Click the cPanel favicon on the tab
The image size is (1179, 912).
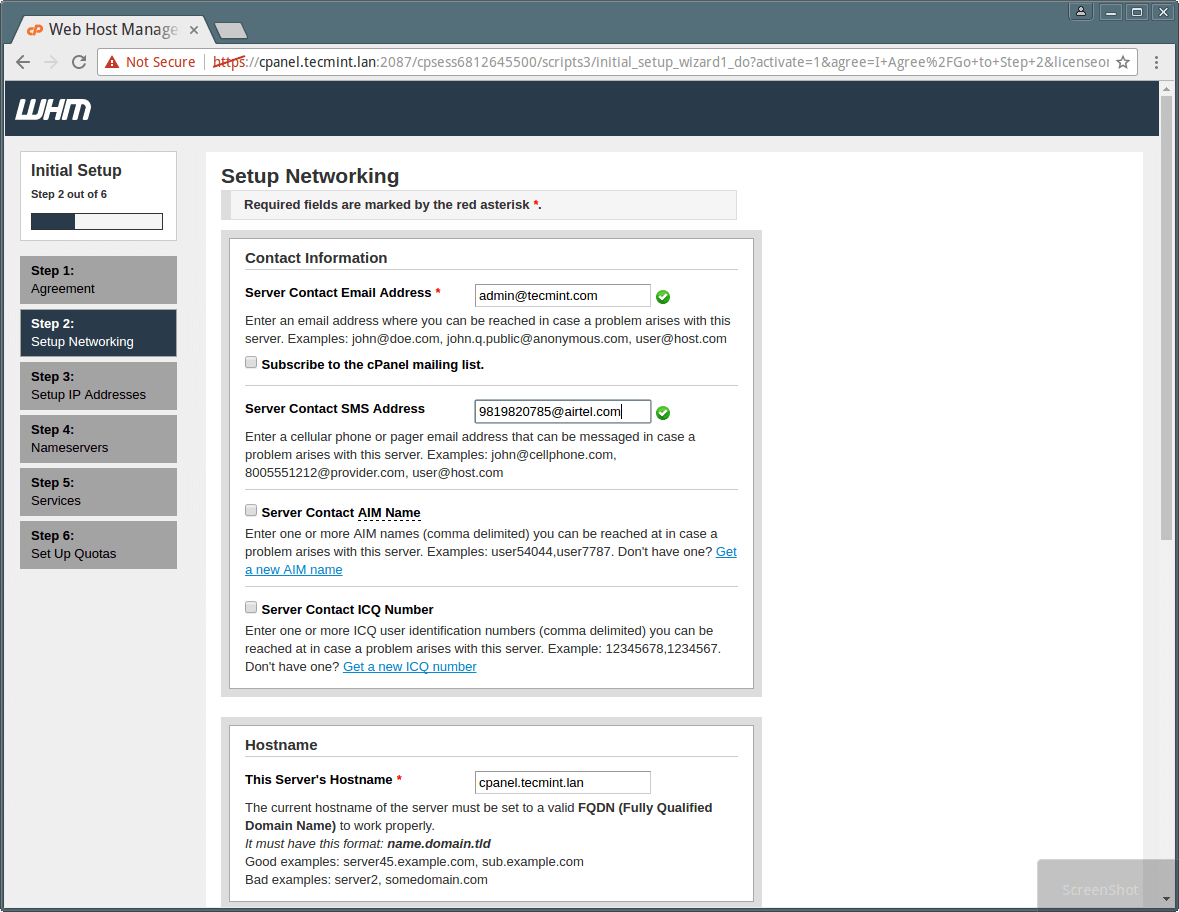click(x=35, y=30)
